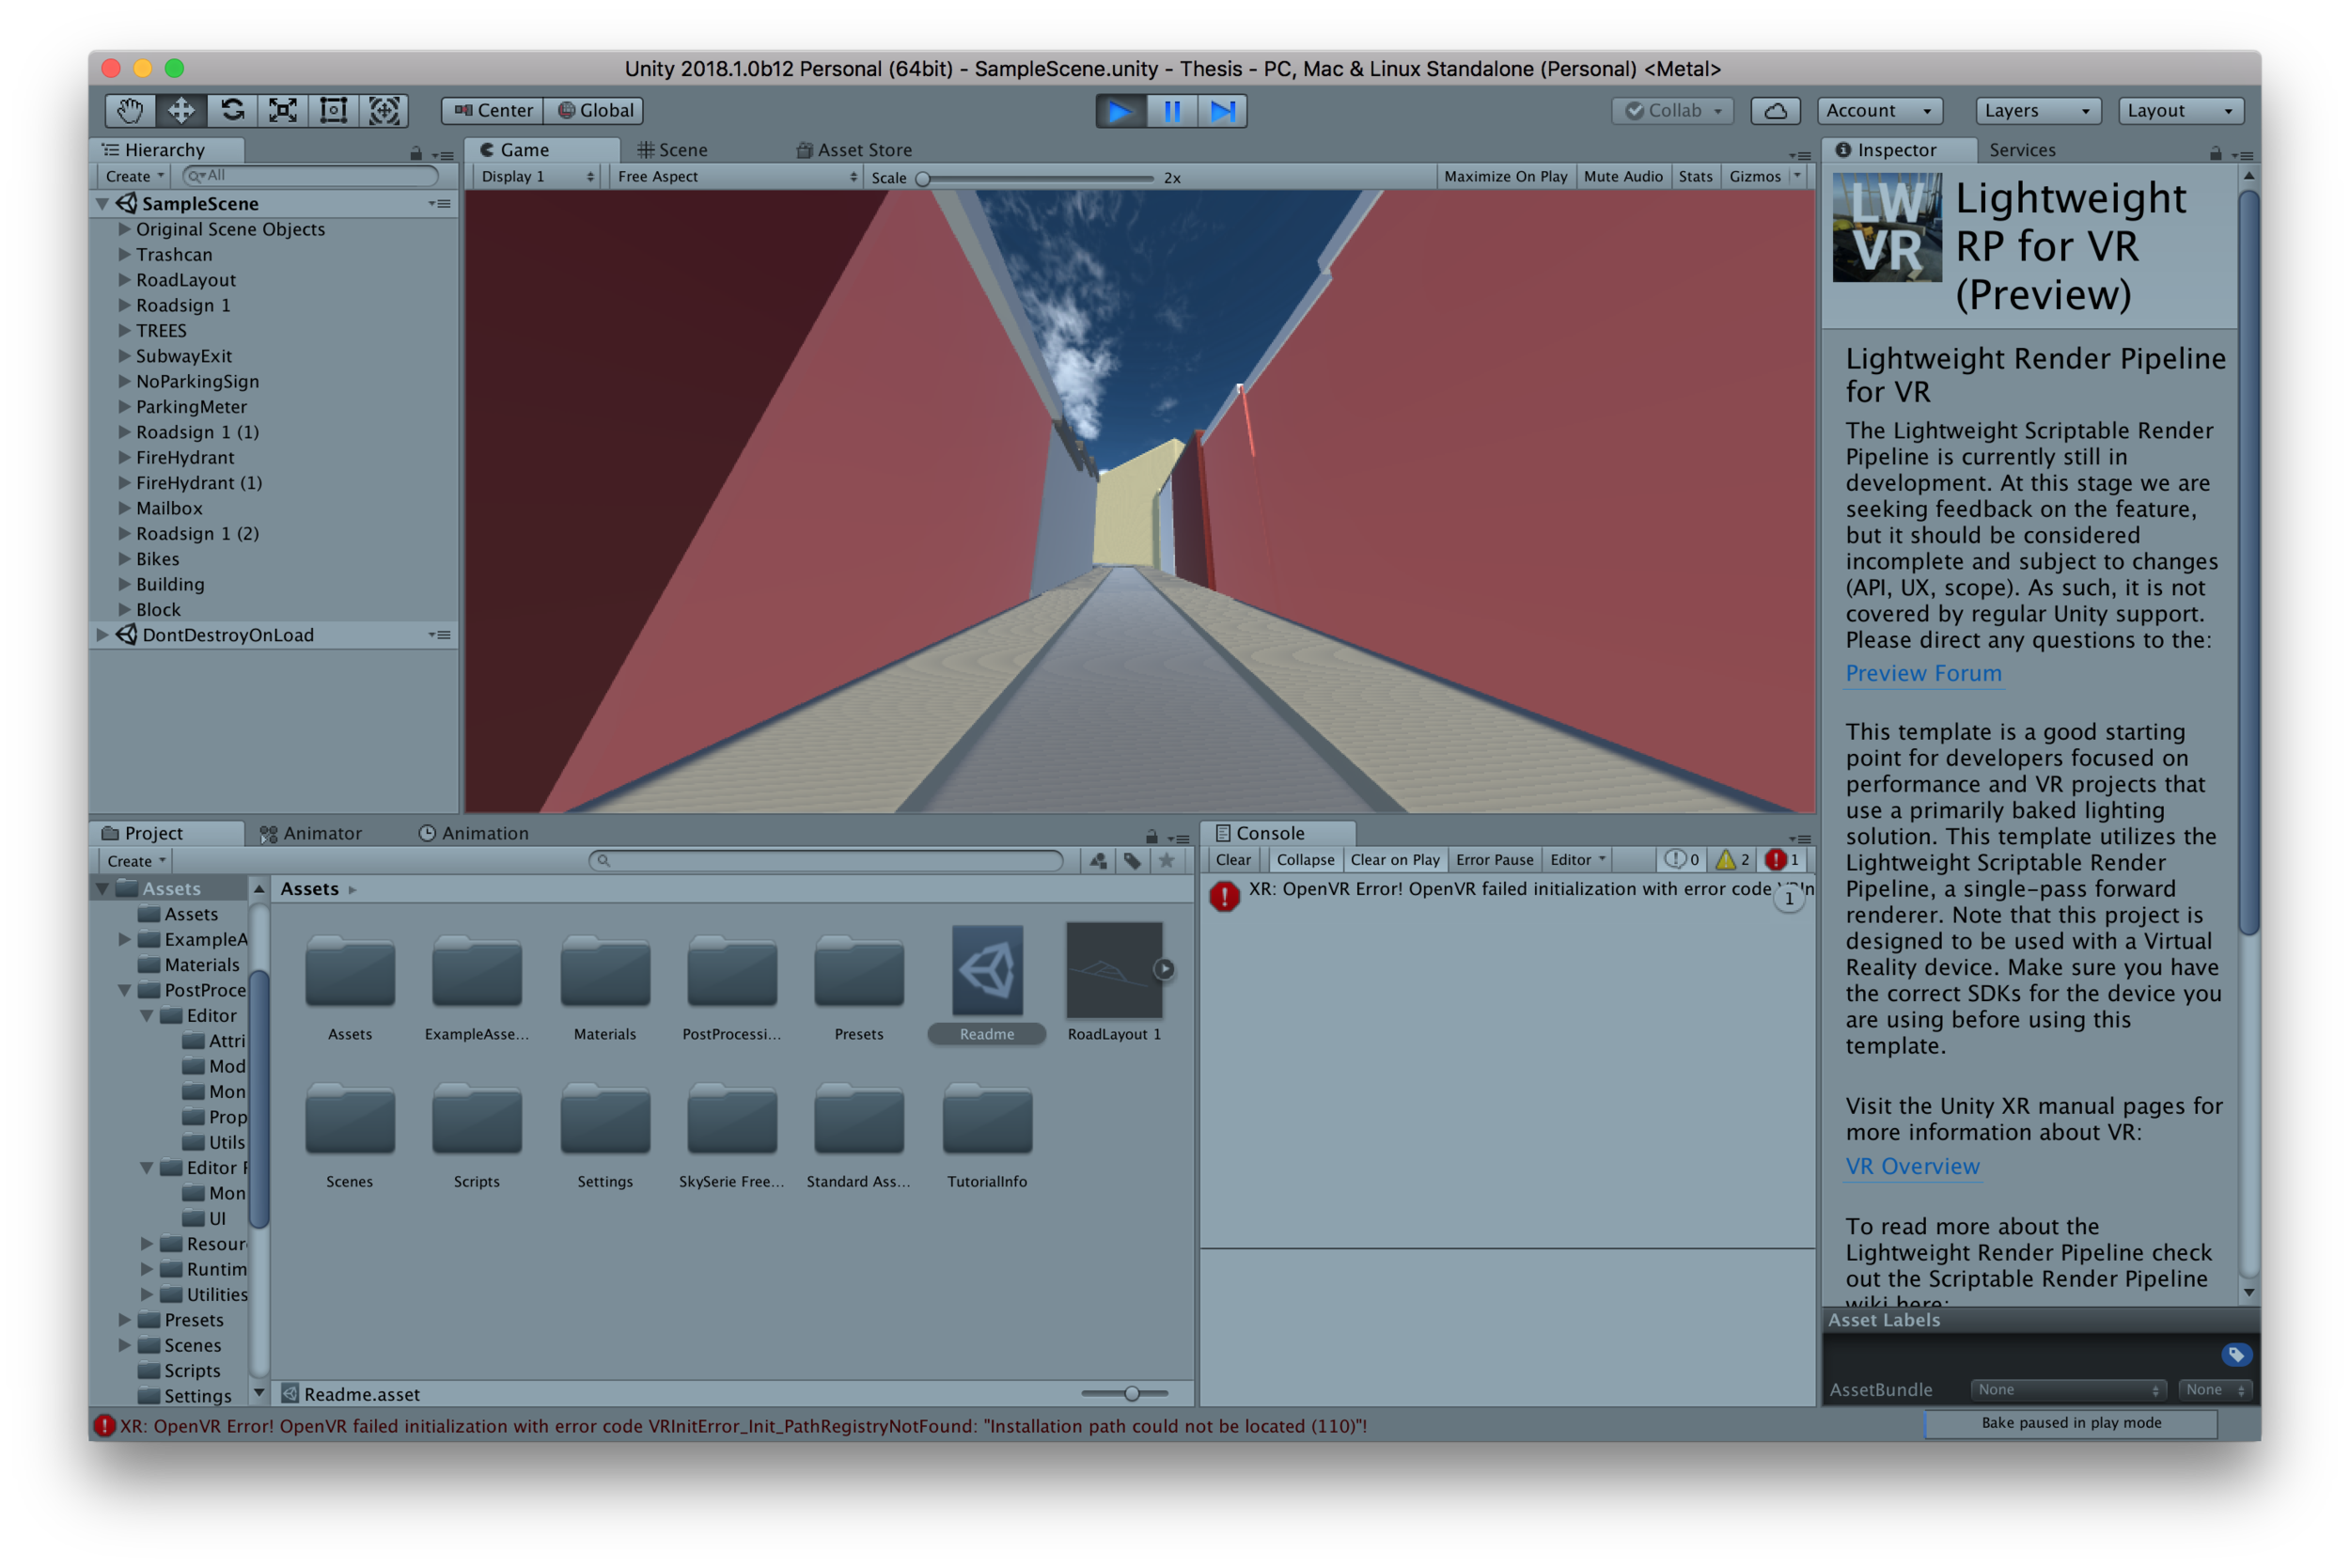
Task: Toggle error messages filter in Console
Action: point(1782,859)
